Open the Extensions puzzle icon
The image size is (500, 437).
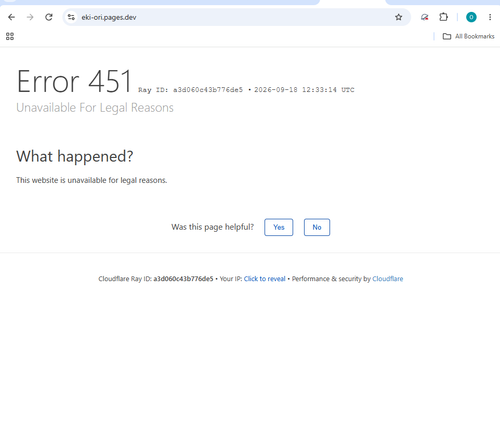pos(443,17)
